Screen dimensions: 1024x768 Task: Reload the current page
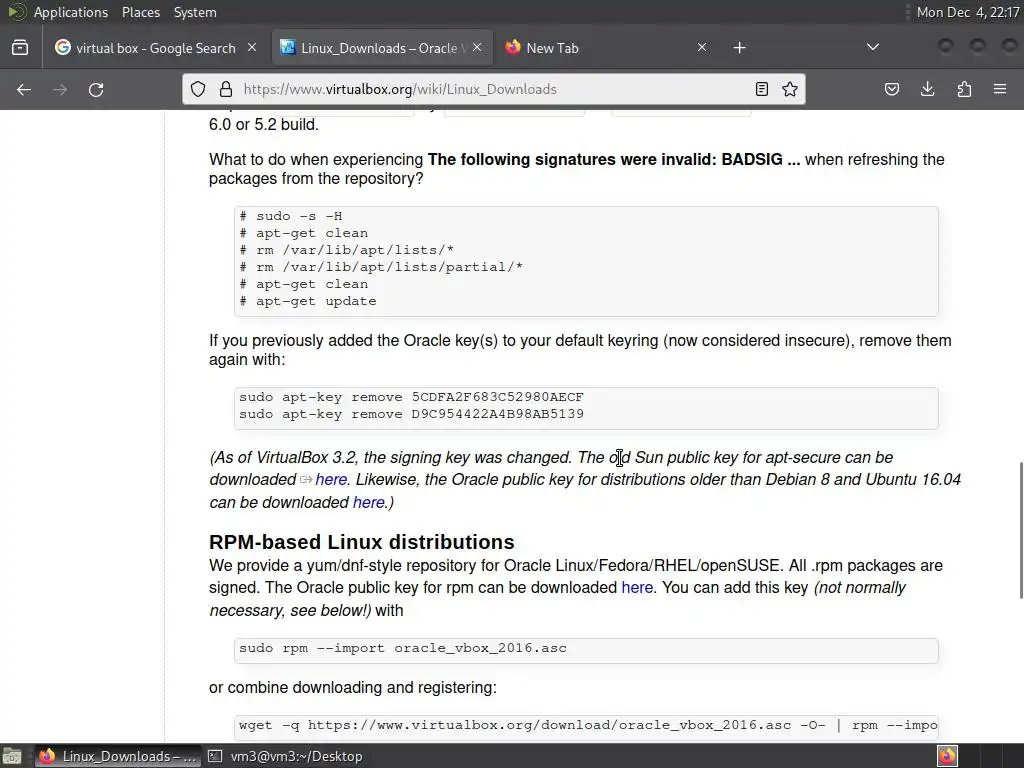point(96,89)
